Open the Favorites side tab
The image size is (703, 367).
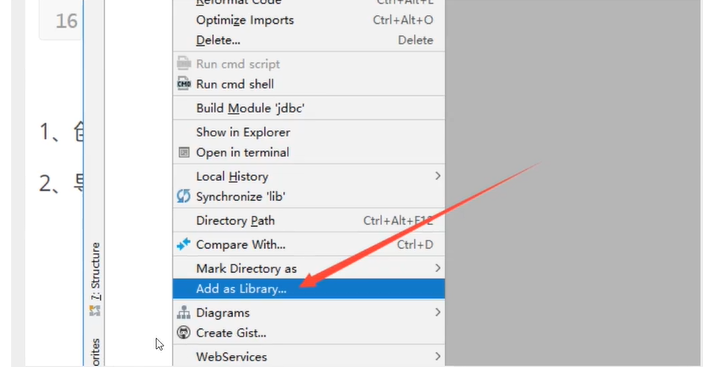click(x=95, y=353)
